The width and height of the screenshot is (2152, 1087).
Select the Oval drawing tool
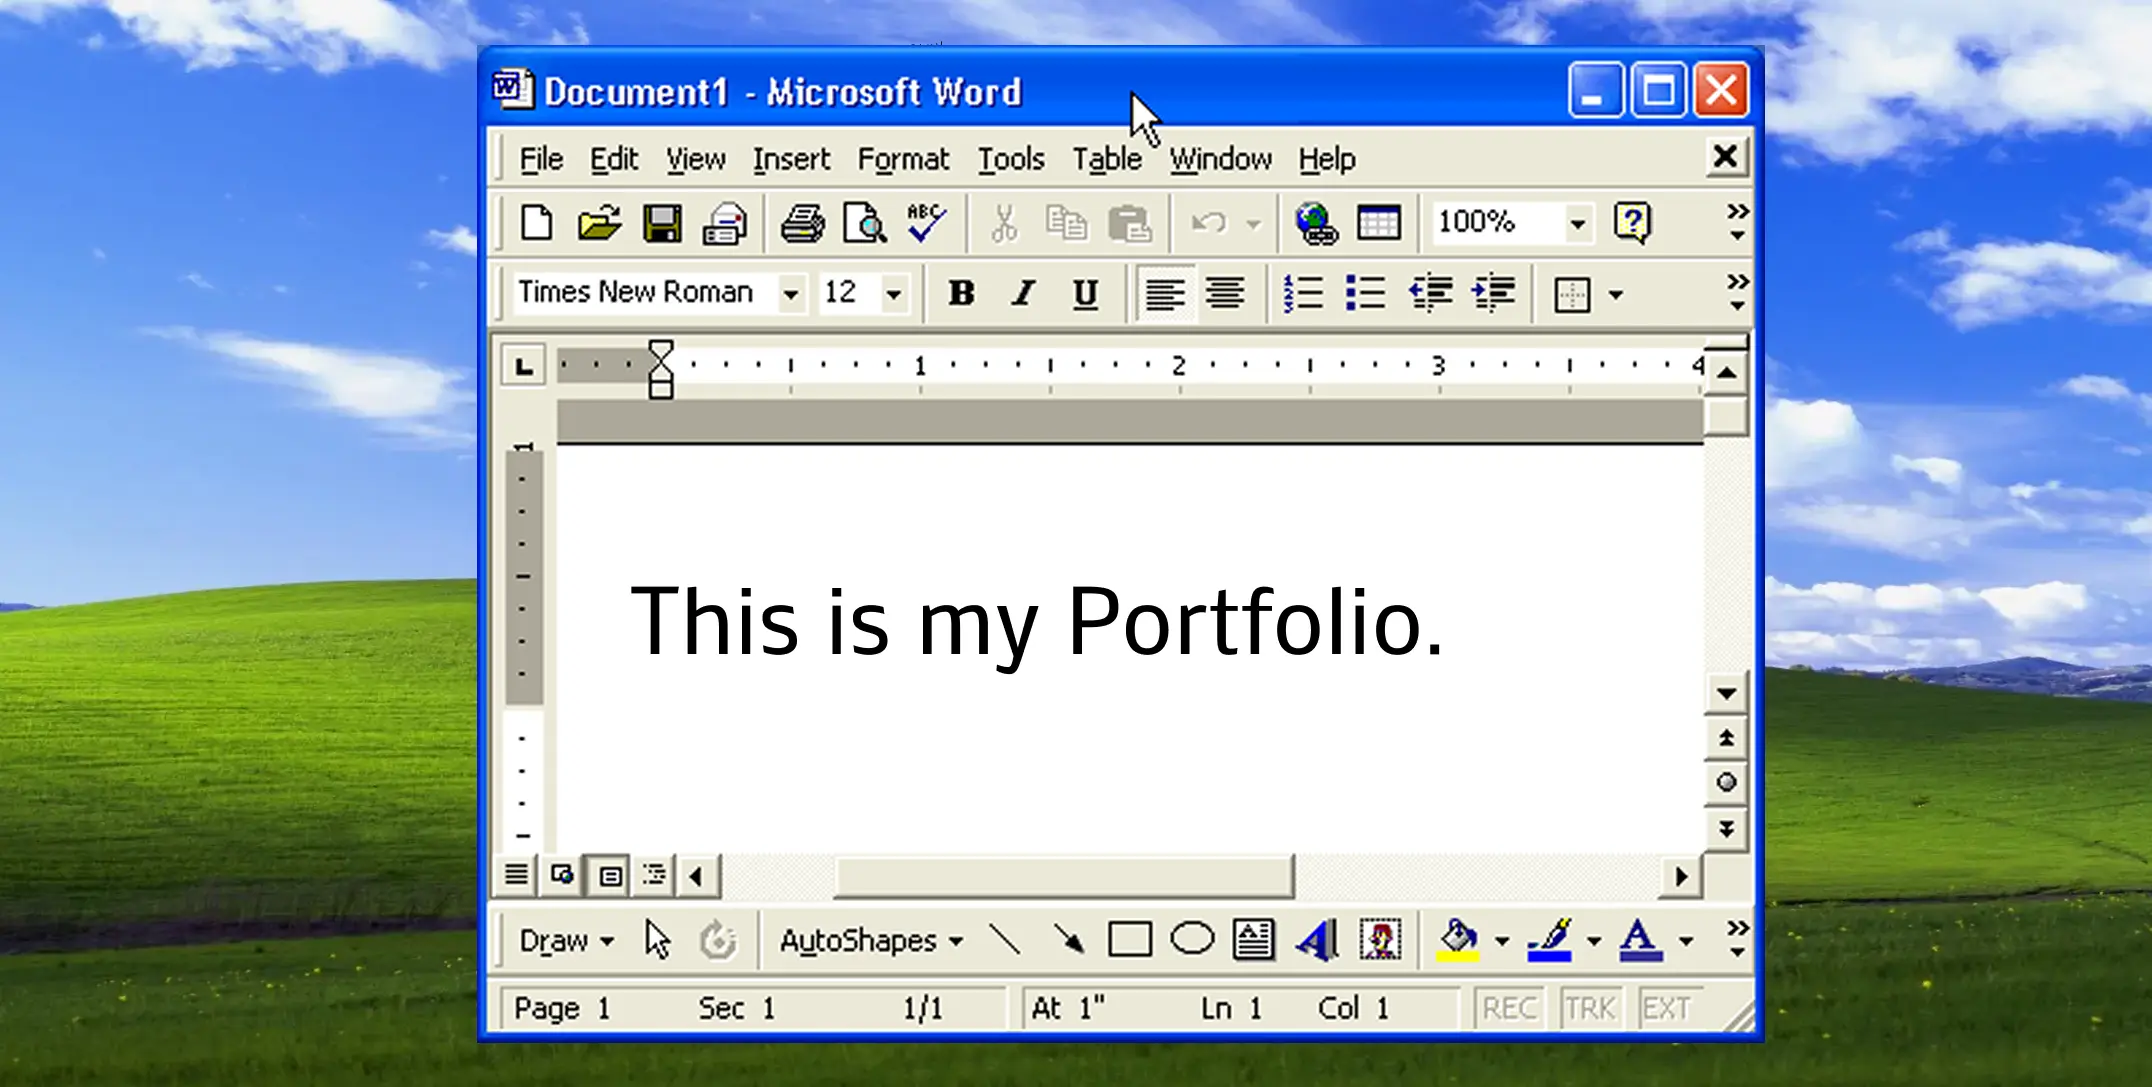click(1192, 939)
